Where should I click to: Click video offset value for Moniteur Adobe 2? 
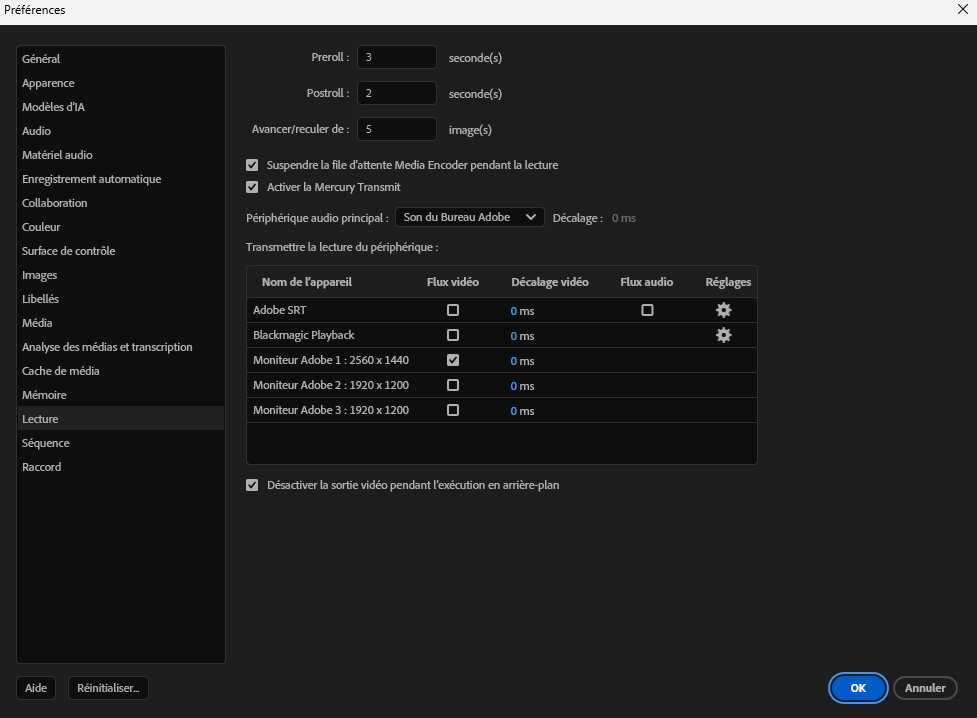tap(514, 385)
